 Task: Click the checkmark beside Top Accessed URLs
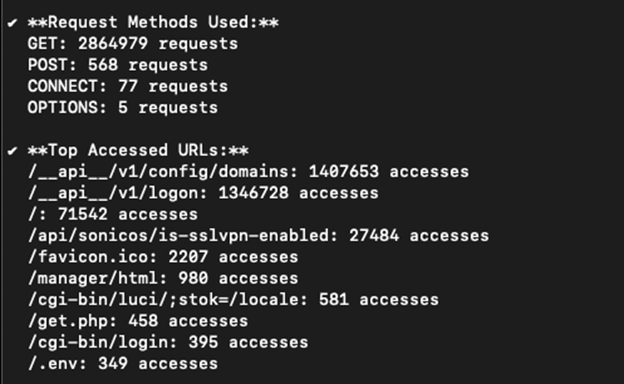pyautogui.click(x=12, y=151)
